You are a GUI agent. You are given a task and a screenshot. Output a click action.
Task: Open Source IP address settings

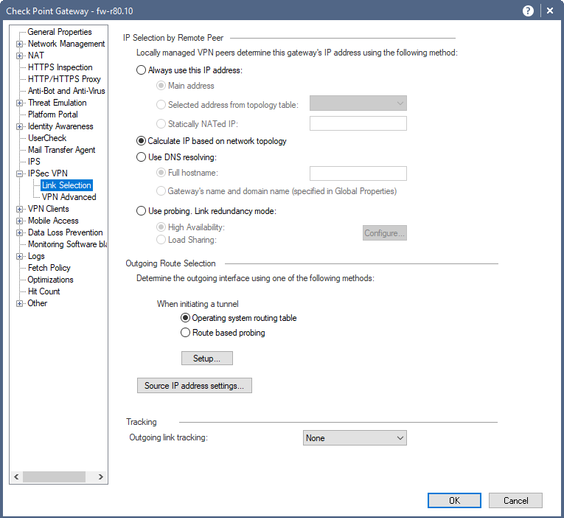pos(194,386)
